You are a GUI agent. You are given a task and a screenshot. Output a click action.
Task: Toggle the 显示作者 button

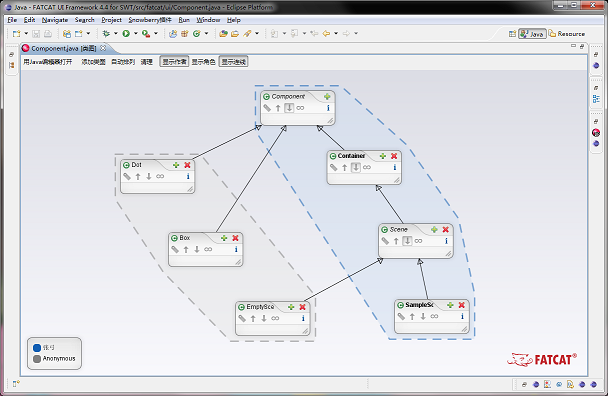[174, 62]
